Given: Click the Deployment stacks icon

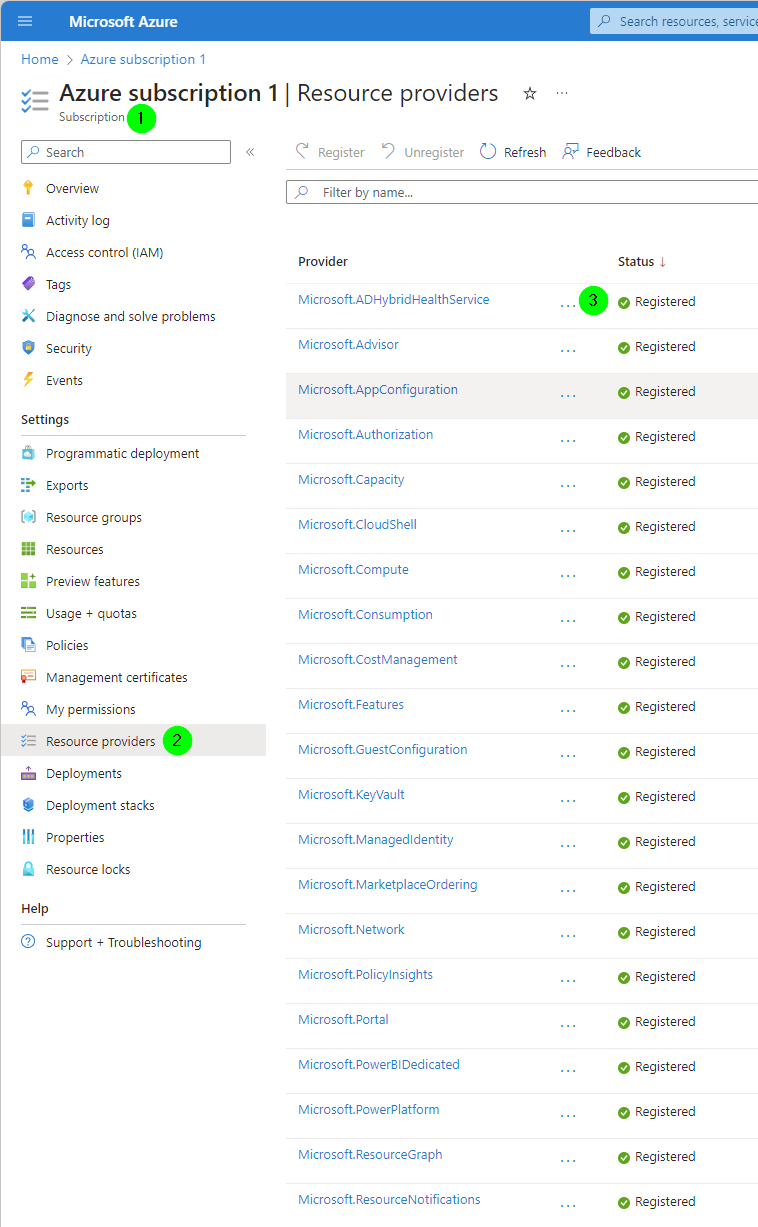Looking at the screenshot, I should tap(28, 805).
